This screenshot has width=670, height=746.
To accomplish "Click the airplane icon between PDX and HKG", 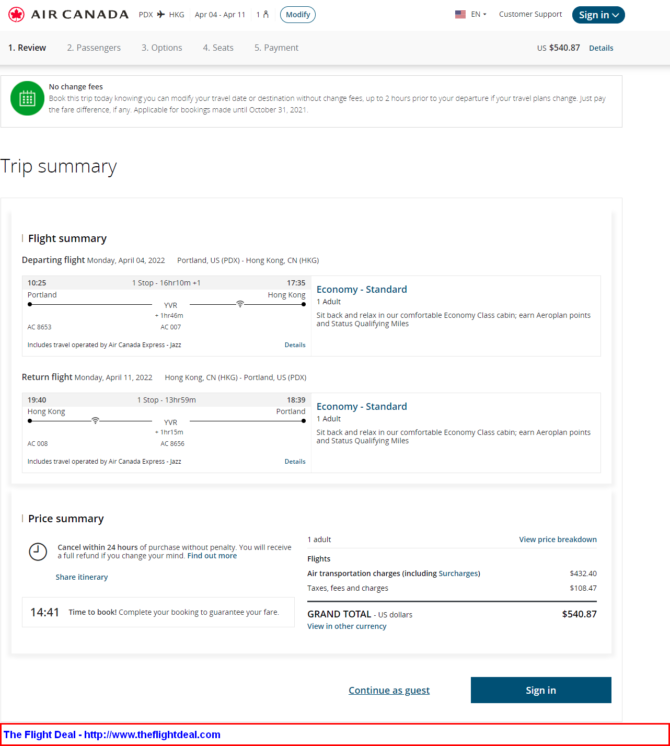I will click(x=161, y=14).
